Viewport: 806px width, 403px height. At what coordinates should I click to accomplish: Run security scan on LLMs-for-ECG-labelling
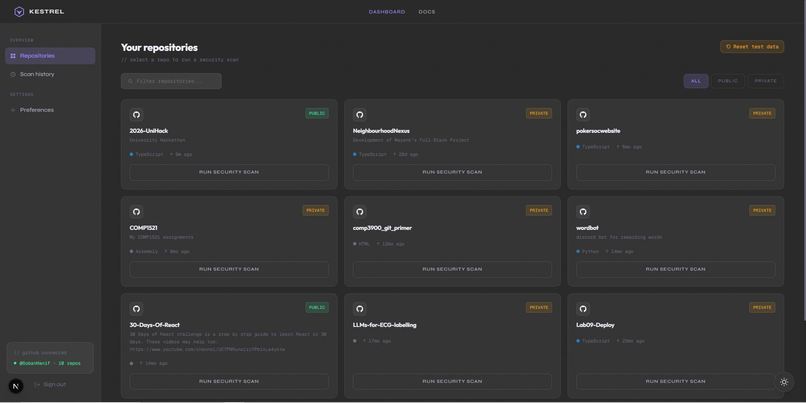[452, 381]
